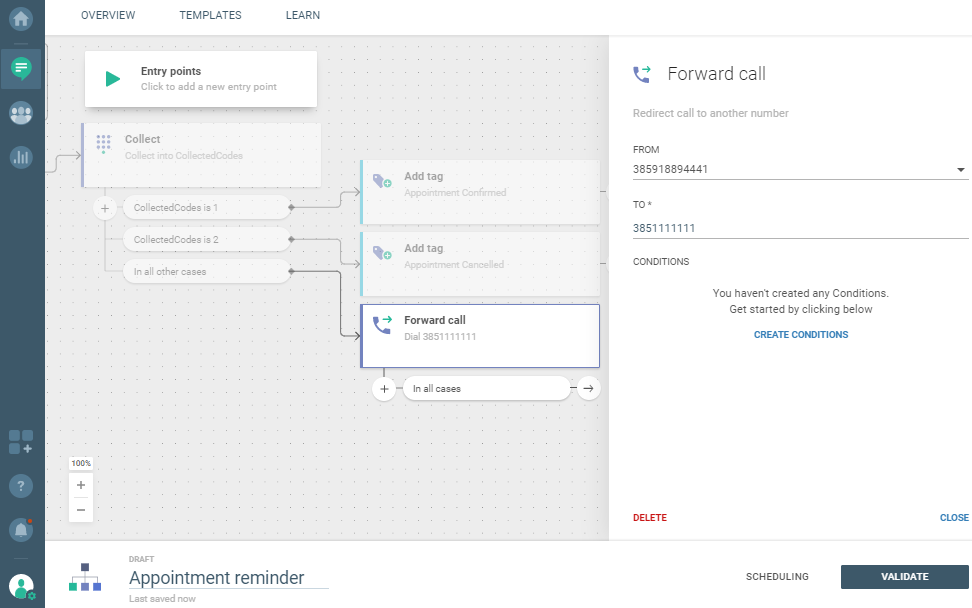Open the help question mark icon
Screen dimensions: 972x608
click(x=21, y=486)
